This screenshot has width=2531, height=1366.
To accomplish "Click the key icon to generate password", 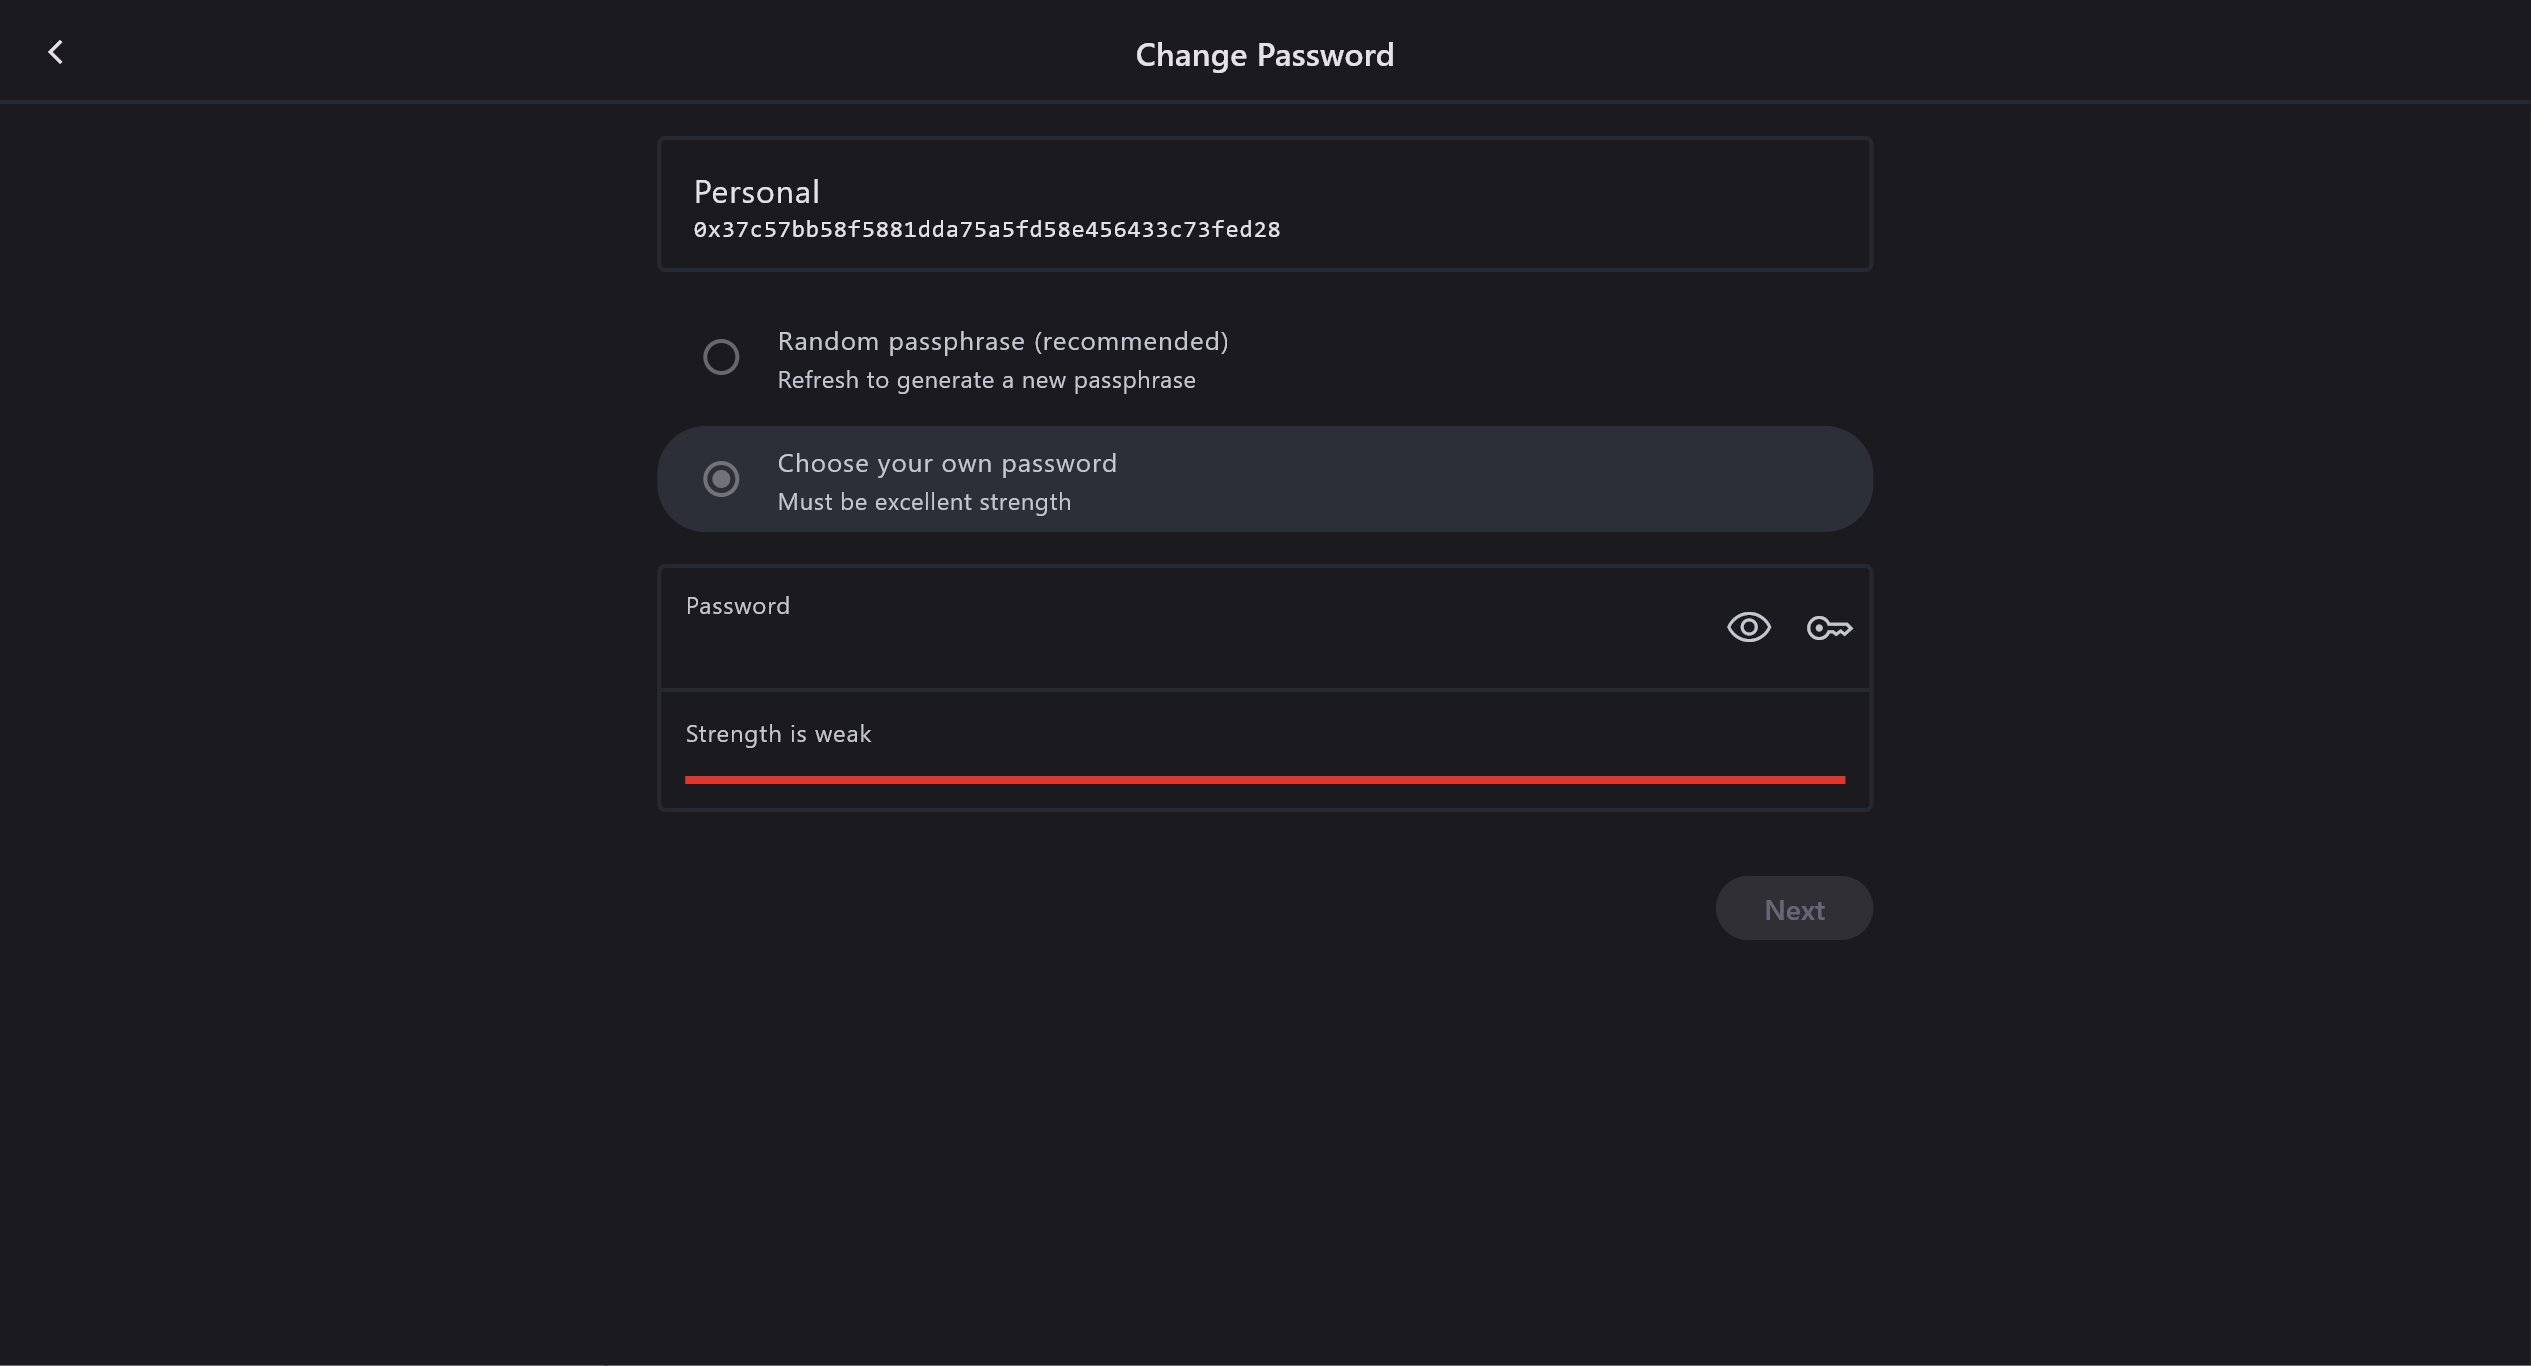I will 1829,628.
